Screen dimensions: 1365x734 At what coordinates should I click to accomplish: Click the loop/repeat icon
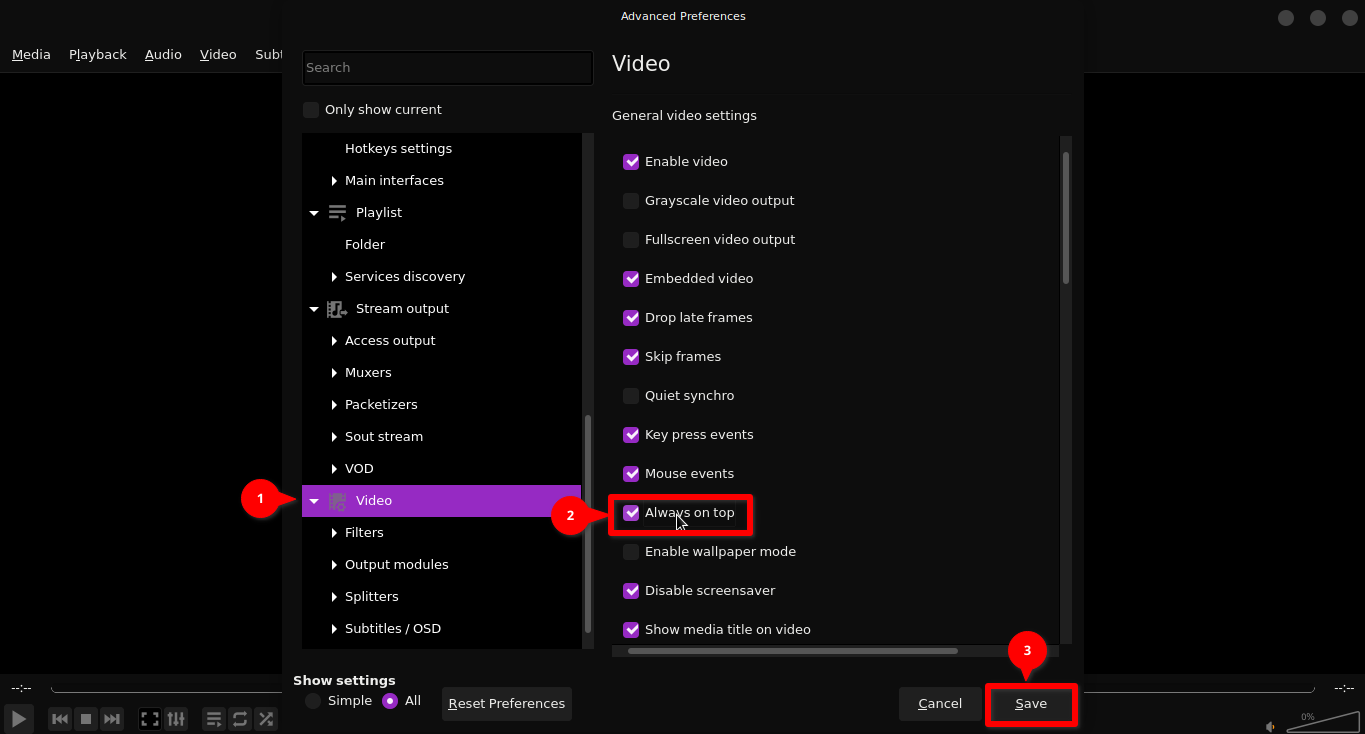240,719
